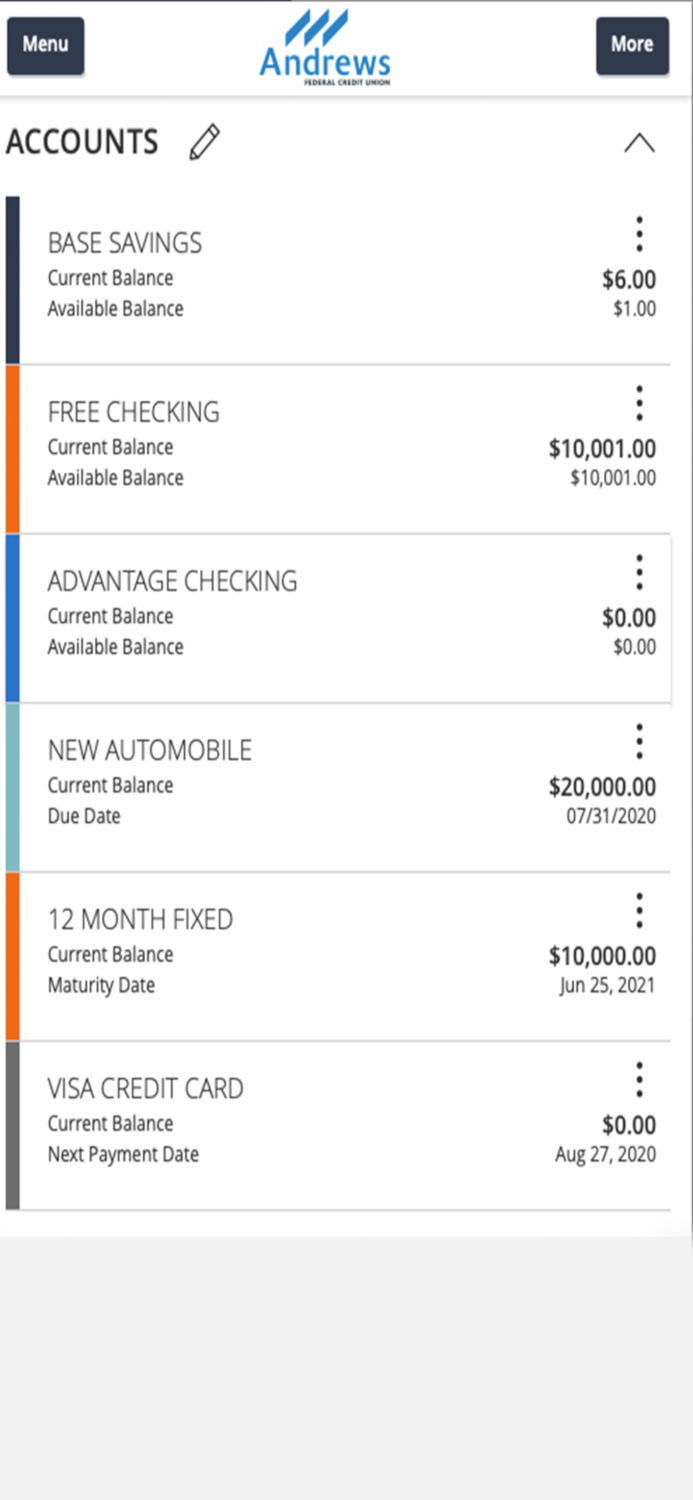Screen dimensions: 693x1500
Task: View the VISA CREDIT CARD account
Action: coord(145,1088)
